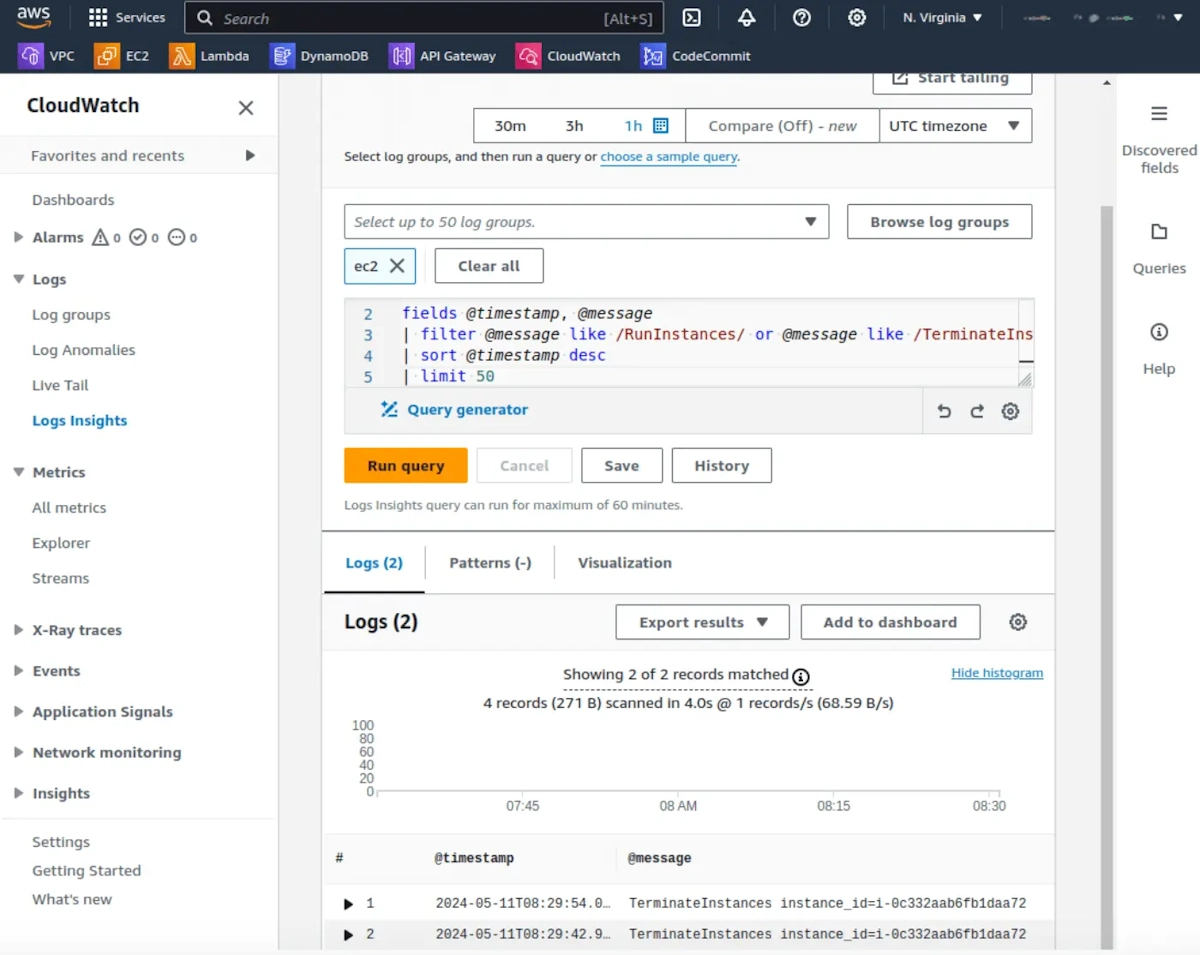Expand the first TerminateInstances log record
This screenshot has width=1200, height=955.
coord(349,903)
